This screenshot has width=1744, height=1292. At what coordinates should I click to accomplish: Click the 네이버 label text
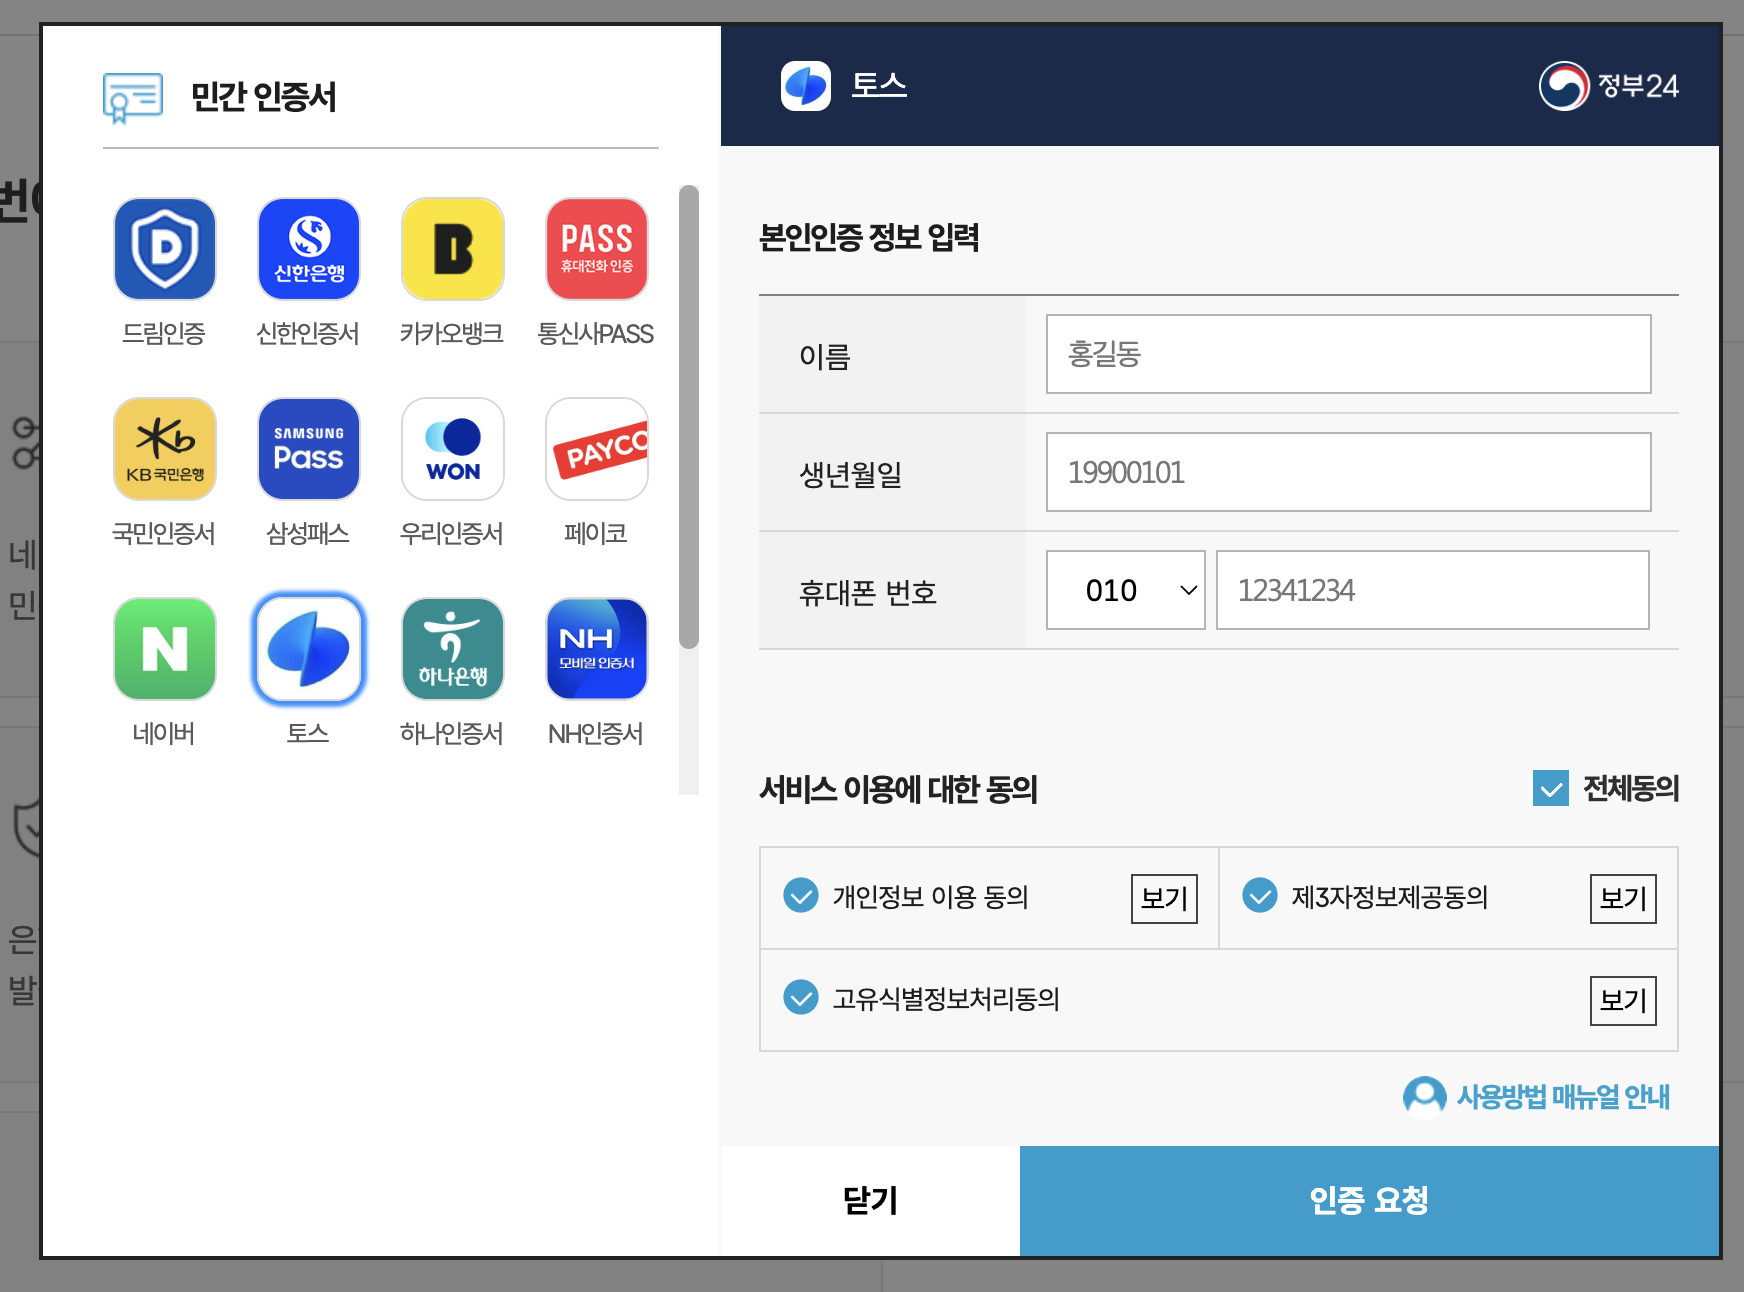[164, 733]
